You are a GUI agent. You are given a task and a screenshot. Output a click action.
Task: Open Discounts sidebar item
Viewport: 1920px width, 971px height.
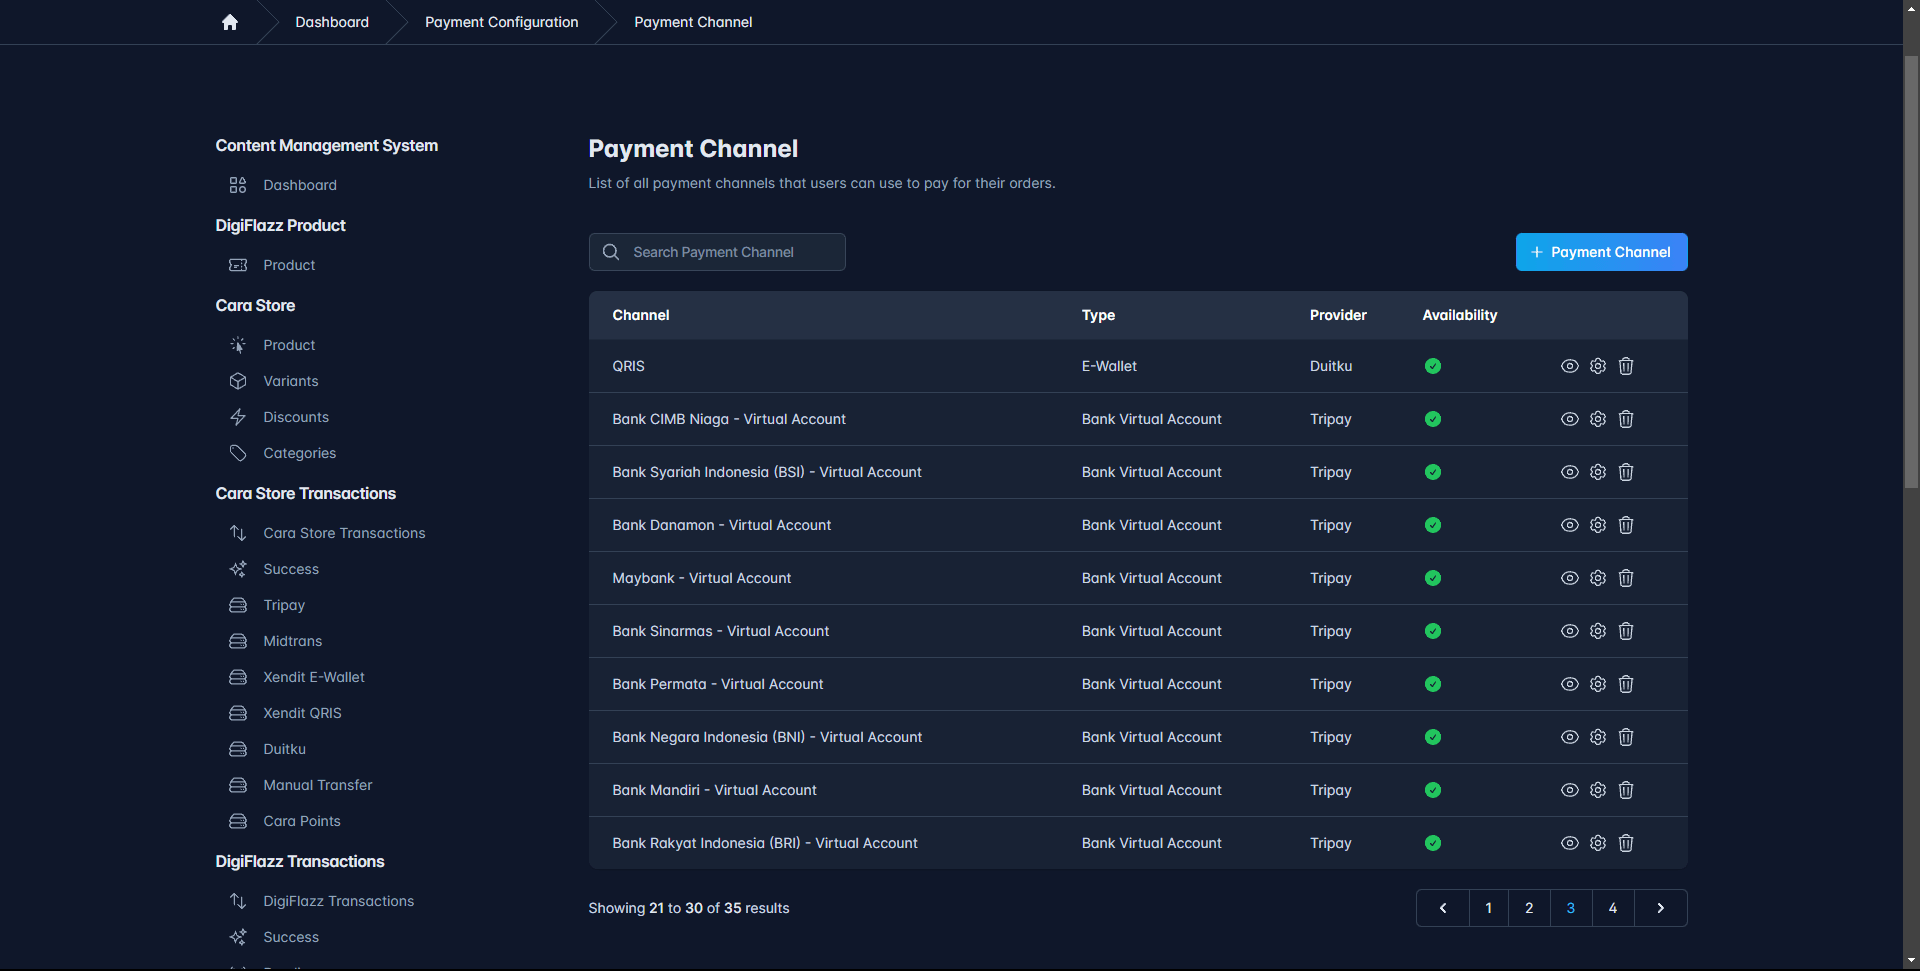tap(296, 417)
